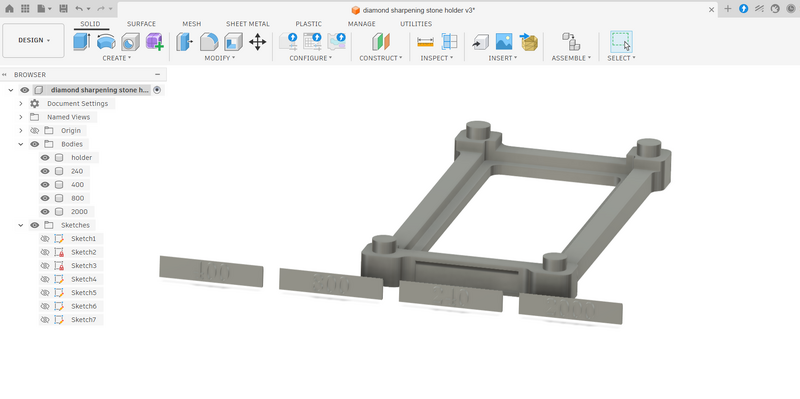The height and width of the screenshot is (399, 800).
Task: Click the Assemble joint icon
Action: click(x=571, y=41)
